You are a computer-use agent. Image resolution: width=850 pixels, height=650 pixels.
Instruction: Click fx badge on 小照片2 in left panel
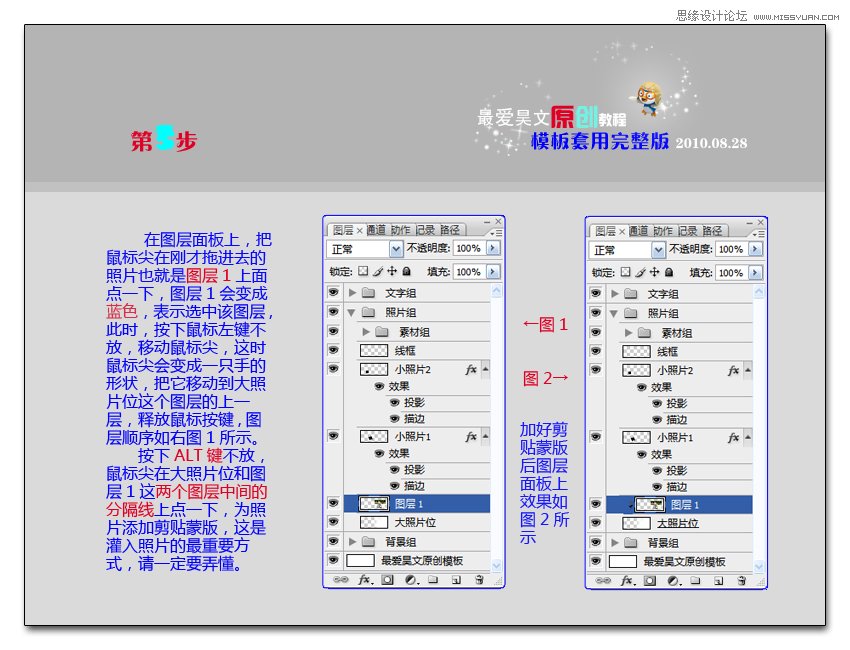tap(471, 369)
